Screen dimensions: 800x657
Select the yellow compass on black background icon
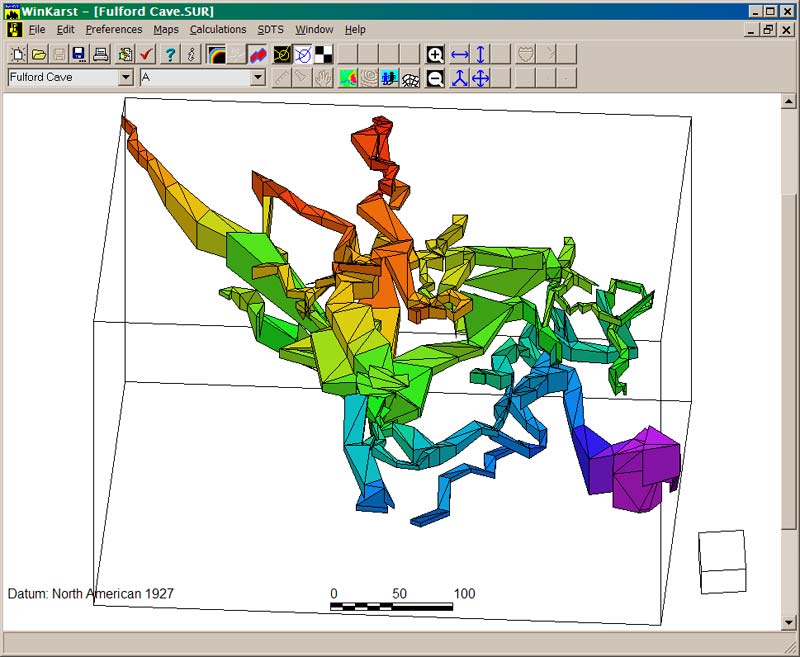pos(282,54)
